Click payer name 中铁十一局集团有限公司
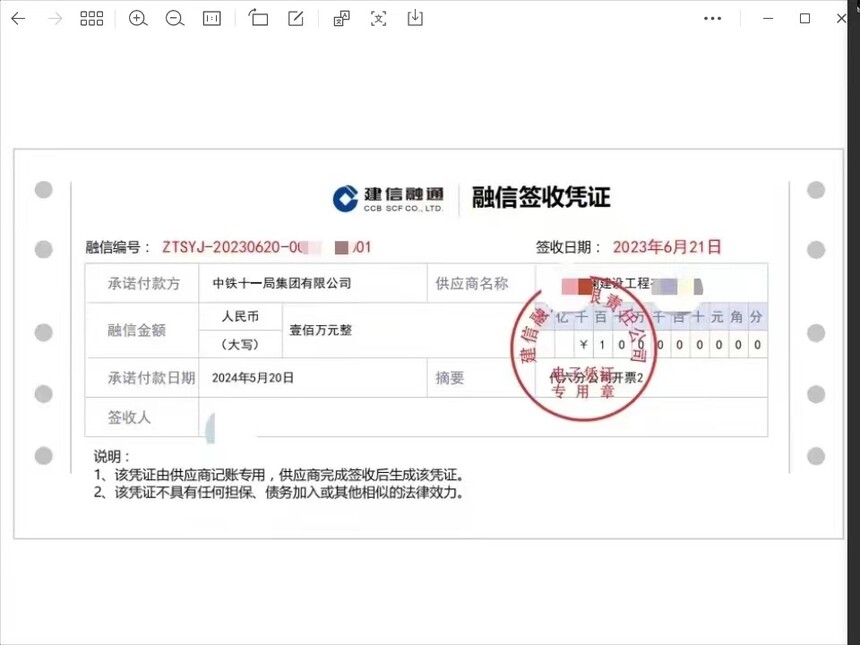Image resolution: width=860 pixels, height=645 pixels. tap(282, 284)
